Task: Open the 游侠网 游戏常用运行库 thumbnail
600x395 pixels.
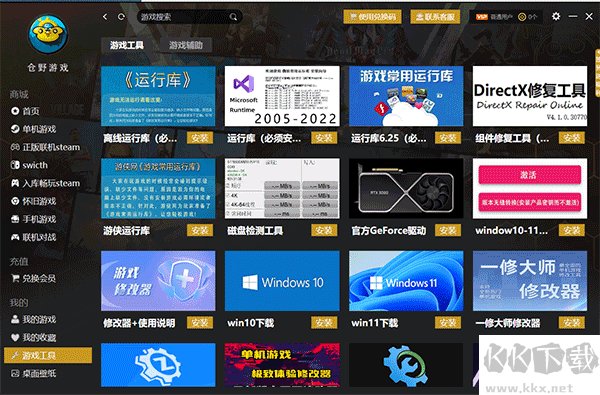Action: click(x=158, y=189)
